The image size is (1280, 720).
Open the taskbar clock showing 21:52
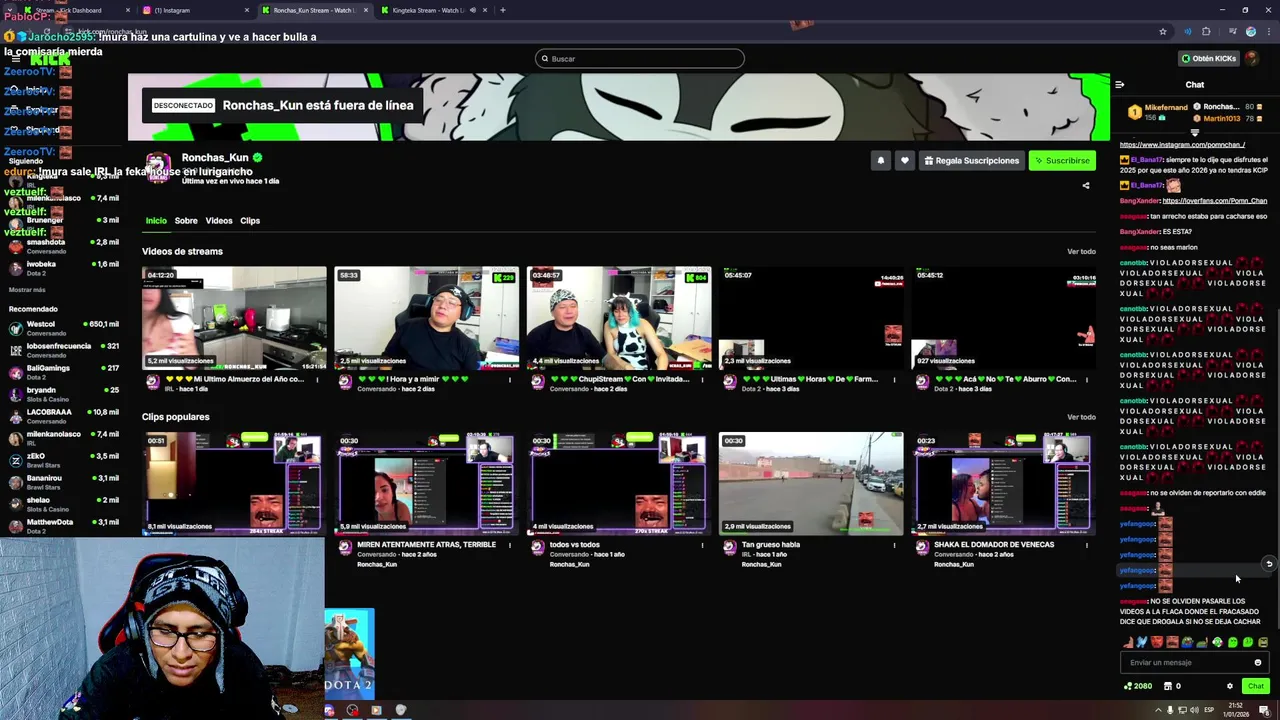[x=1237, y=710]
